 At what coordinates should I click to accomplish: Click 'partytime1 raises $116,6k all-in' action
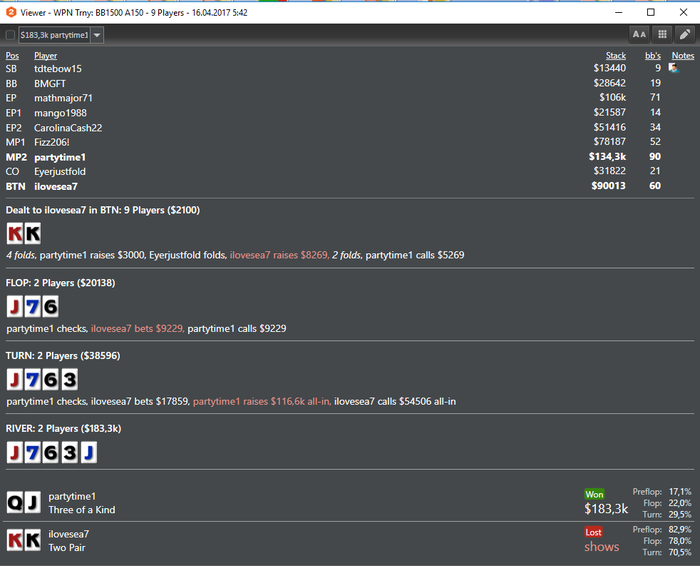point(262,401)
